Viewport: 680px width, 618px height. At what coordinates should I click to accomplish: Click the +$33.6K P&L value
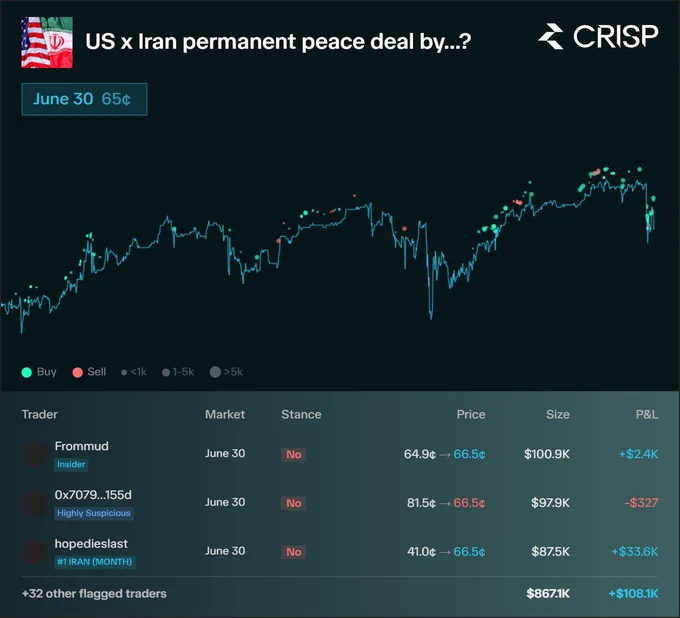[x=635, y=552]
